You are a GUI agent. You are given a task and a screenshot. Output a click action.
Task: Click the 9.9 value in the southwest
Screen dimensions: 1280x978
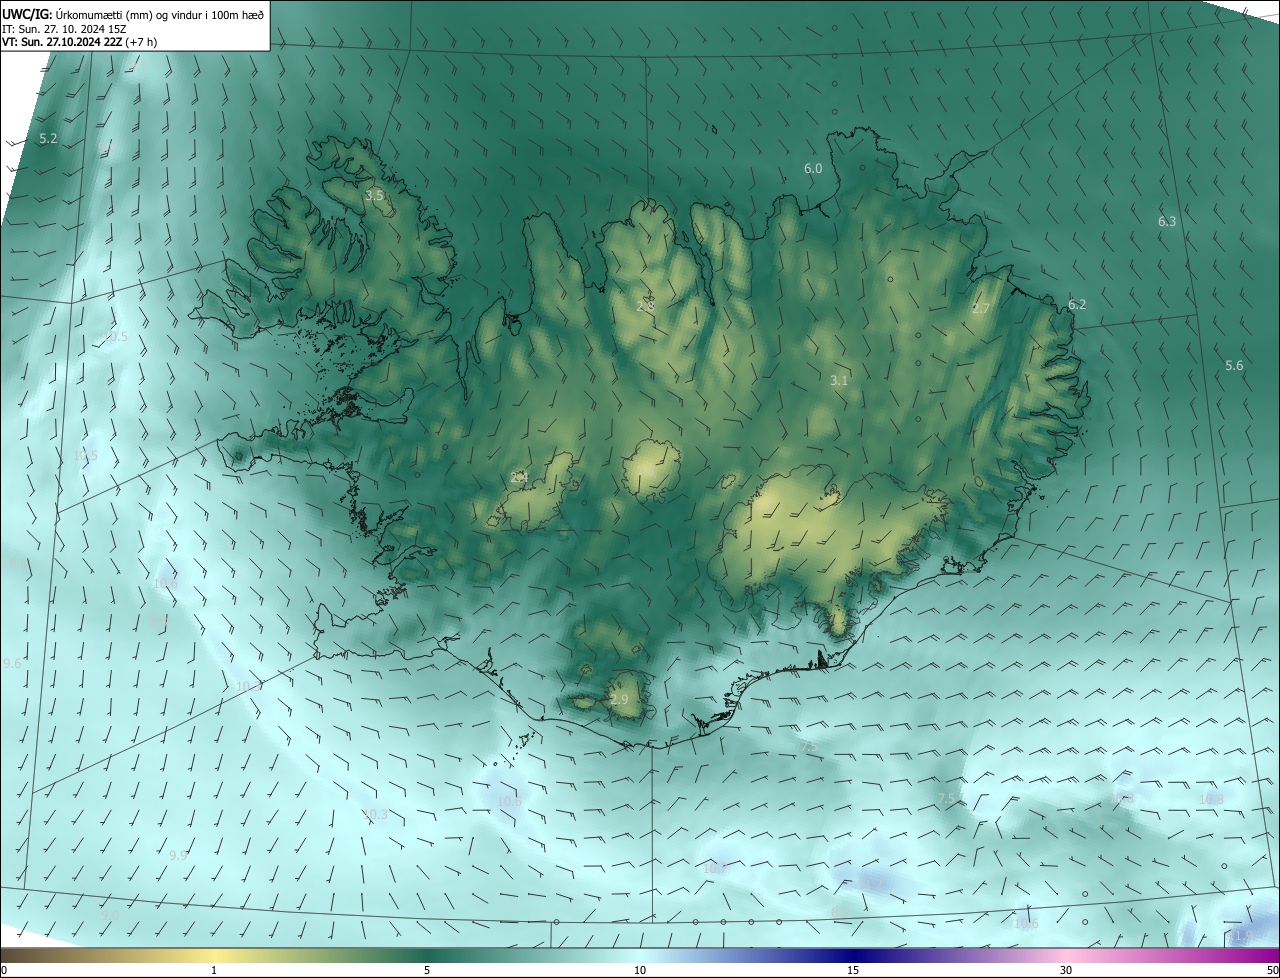178,854
